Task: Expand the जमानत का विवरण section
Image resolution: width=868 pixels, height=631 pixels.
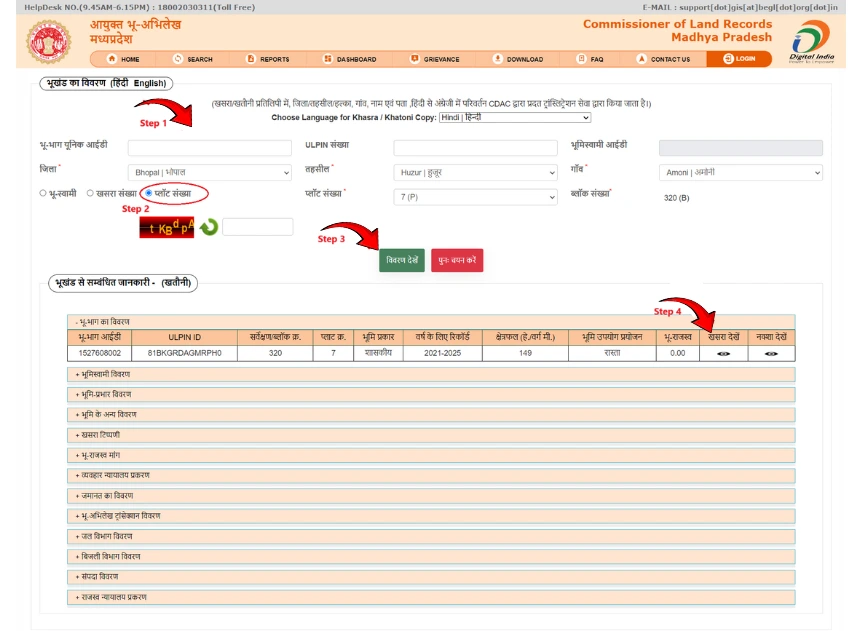Action: point(431,495)
